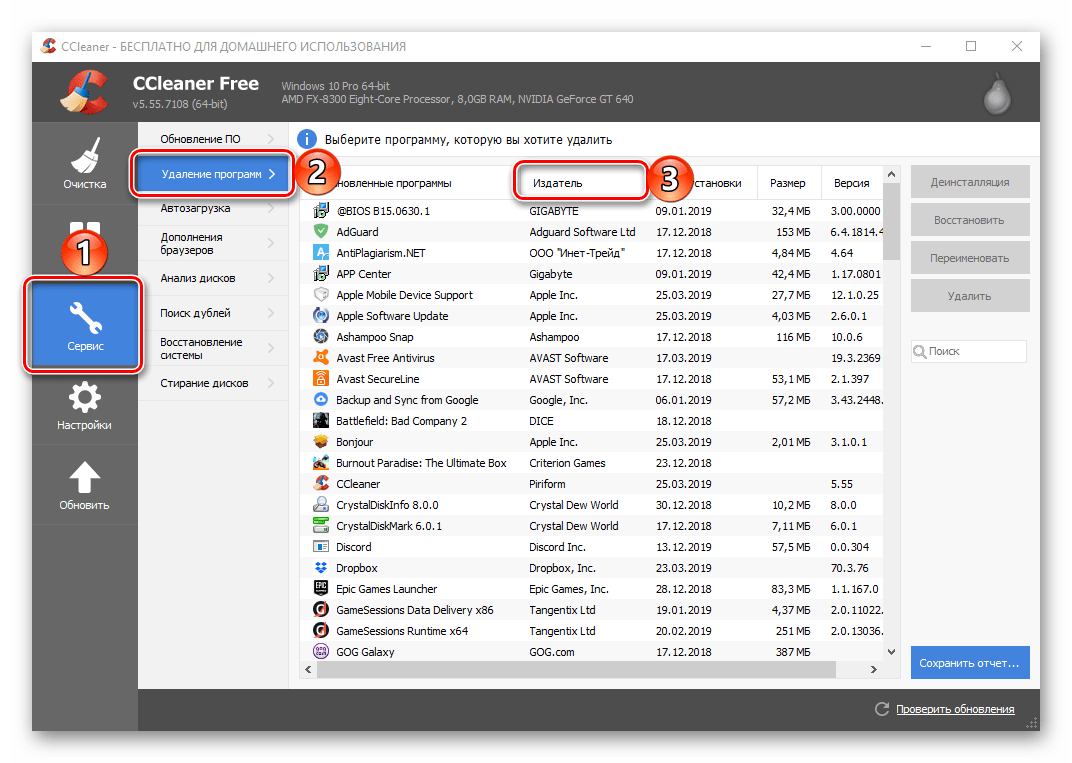Expand the Автозагрузка menu item

coord(212,209)
